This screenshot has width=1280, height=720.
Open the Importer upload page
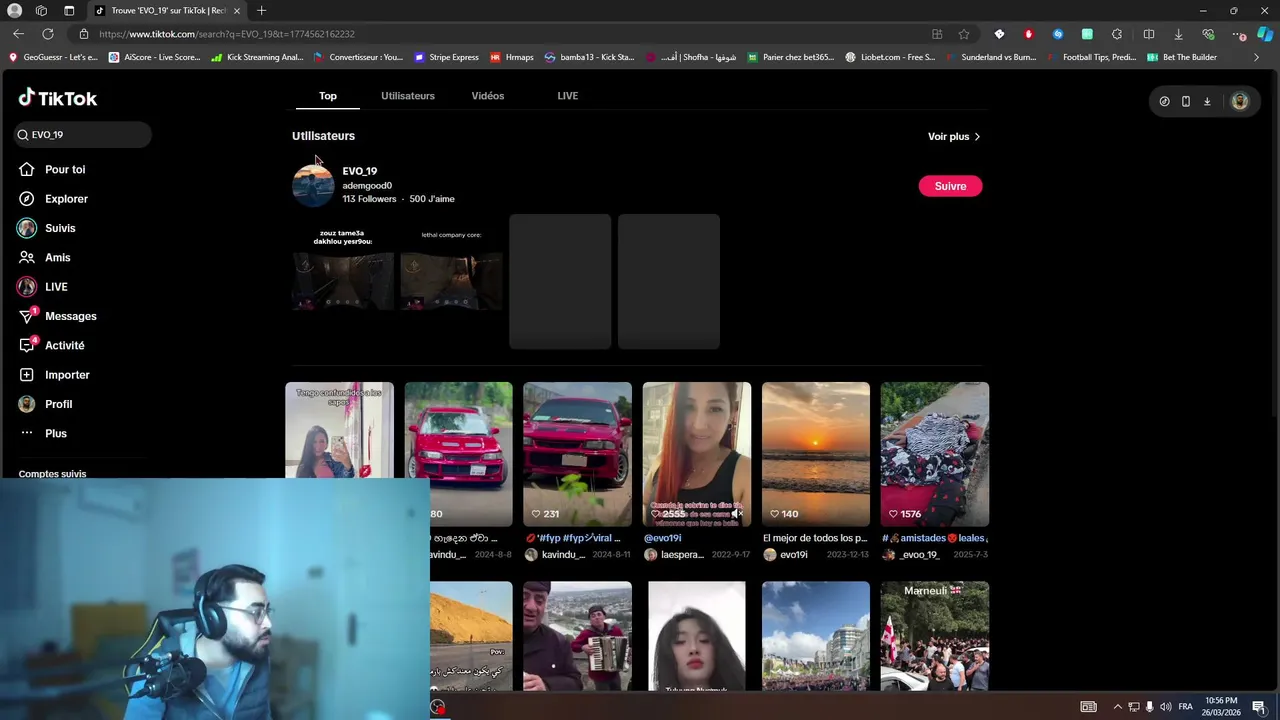pos(55,375)
